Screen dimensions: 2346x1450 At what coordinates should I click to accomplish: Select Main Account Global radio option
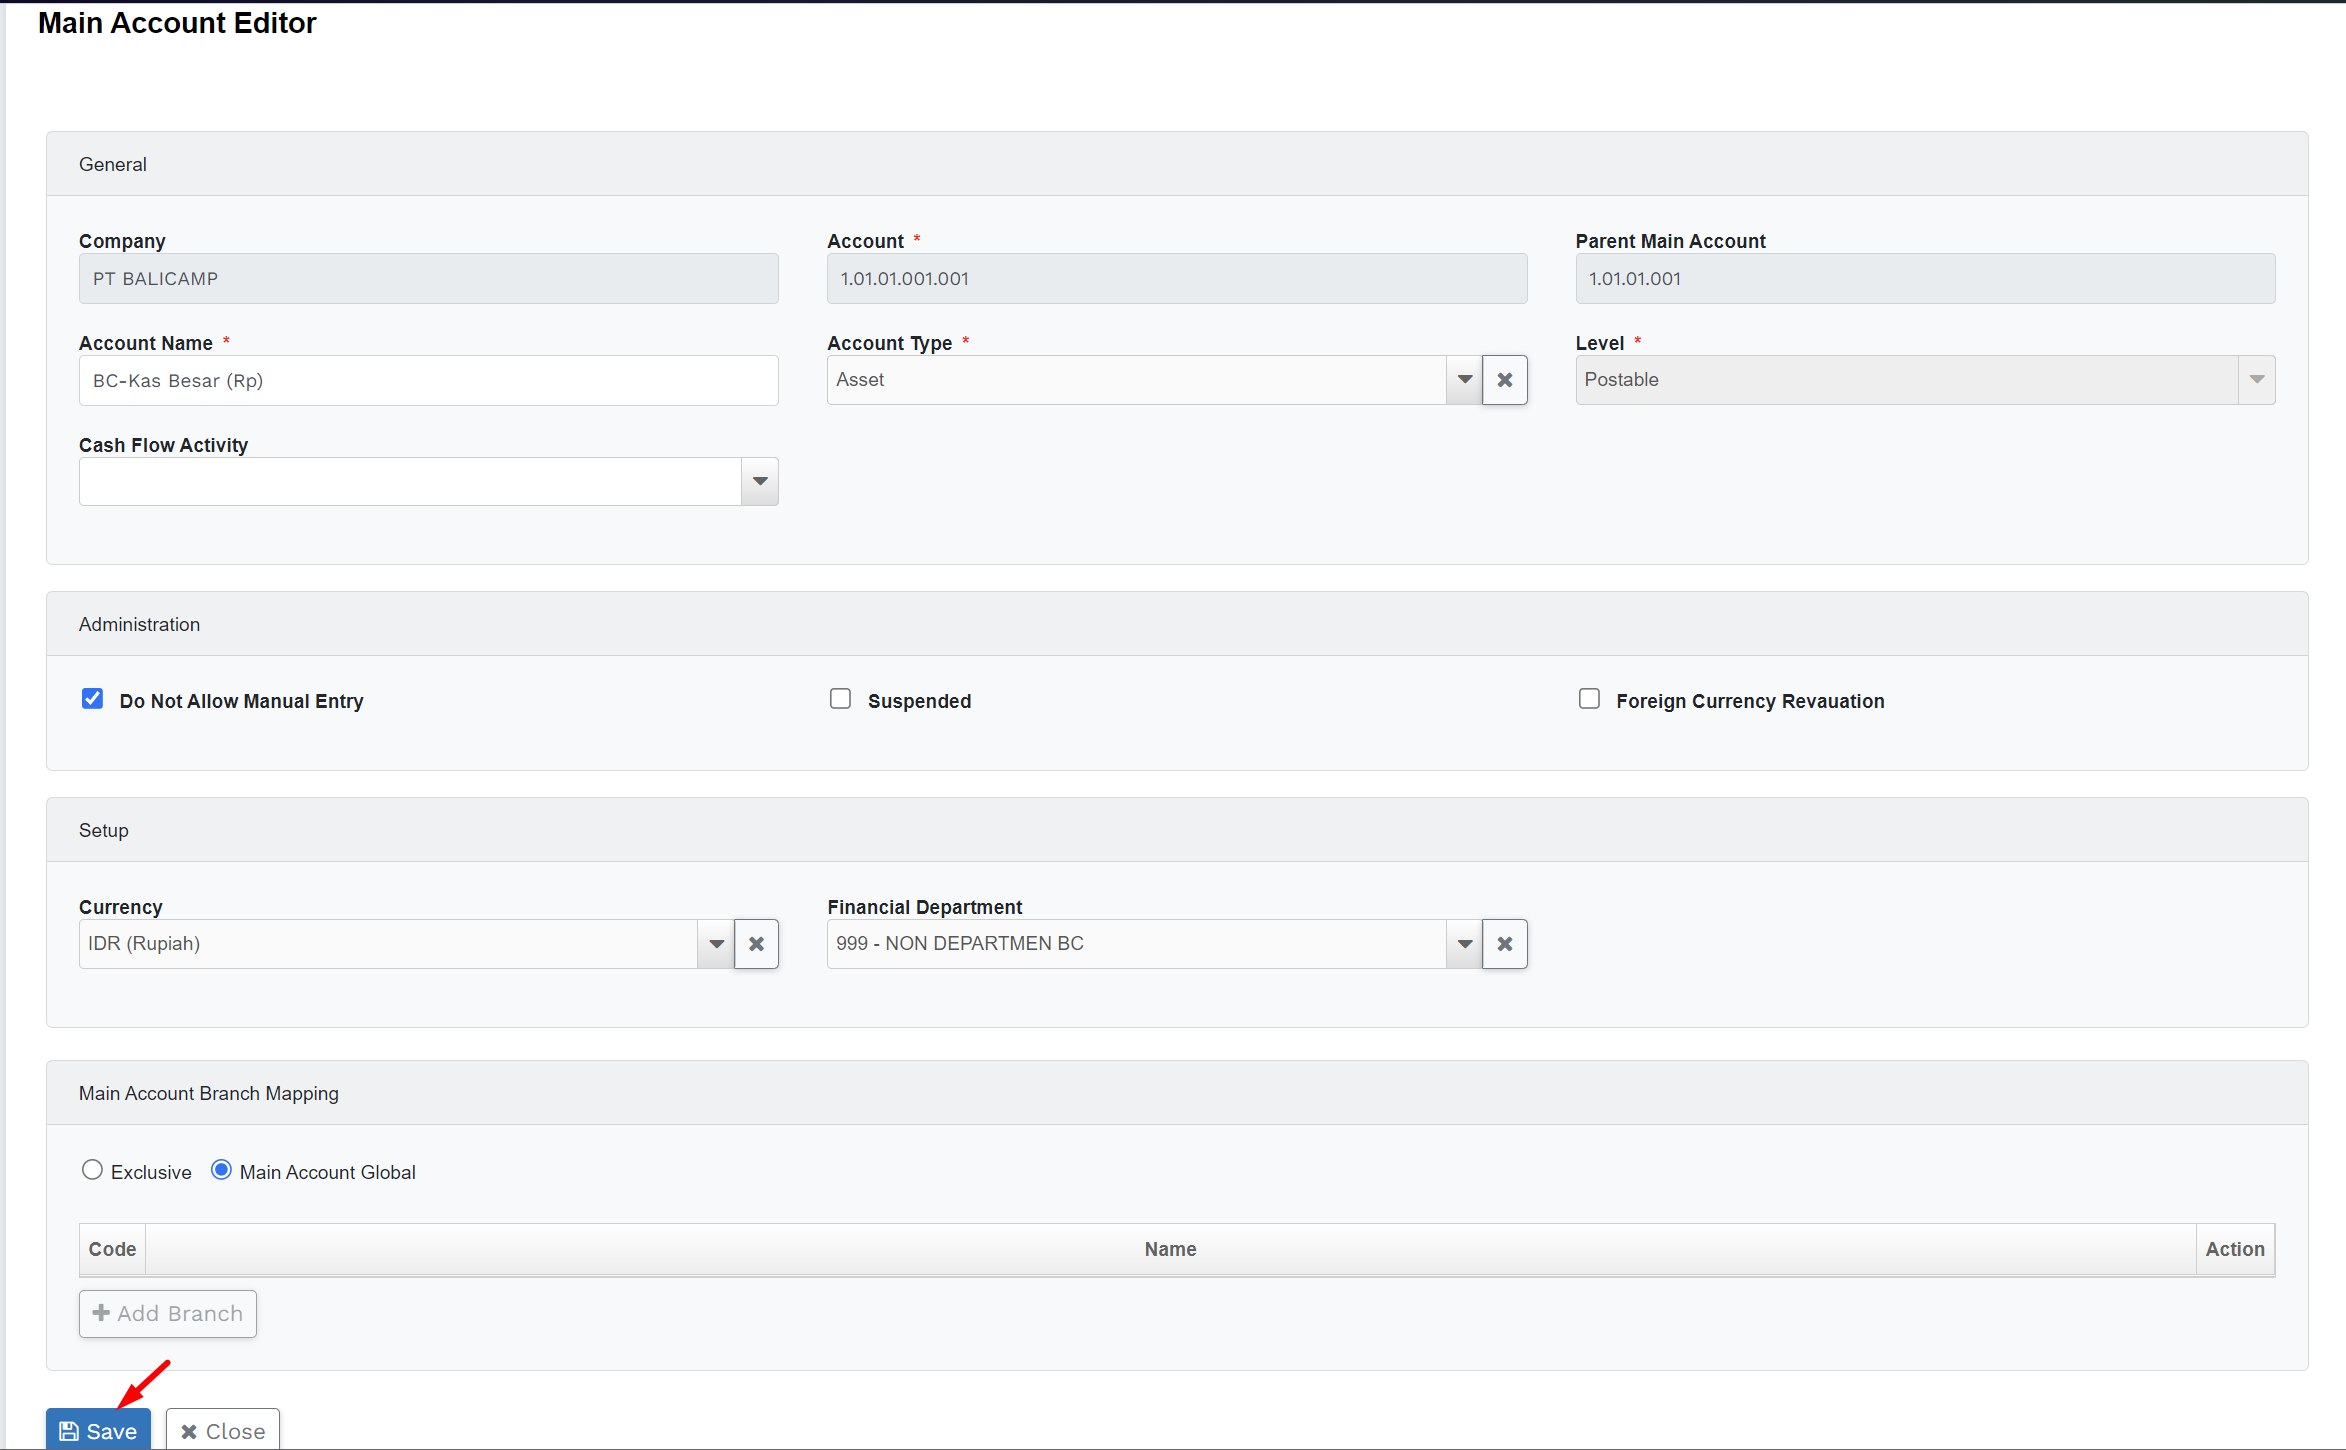221,1170
